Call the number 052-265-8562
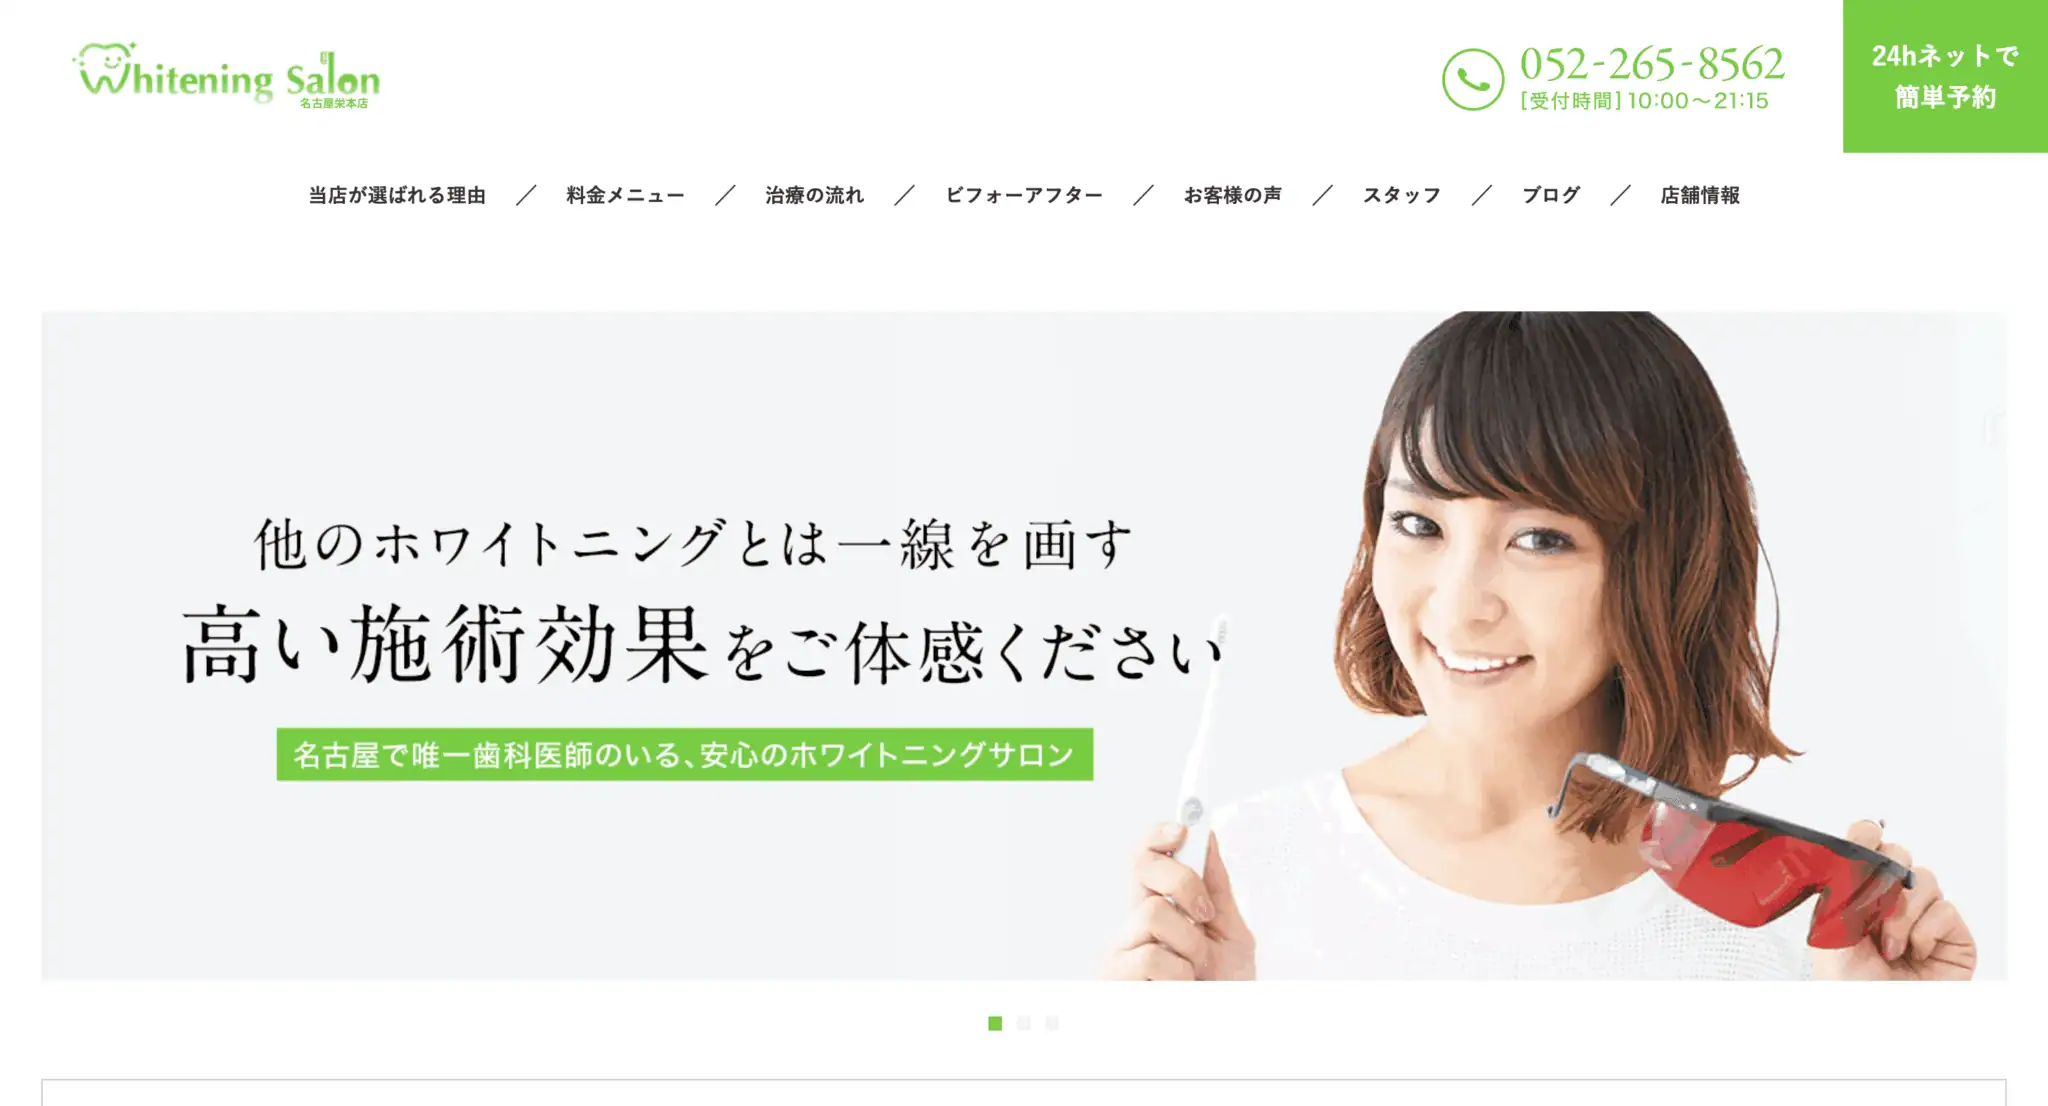 (x=1652, y=64)
